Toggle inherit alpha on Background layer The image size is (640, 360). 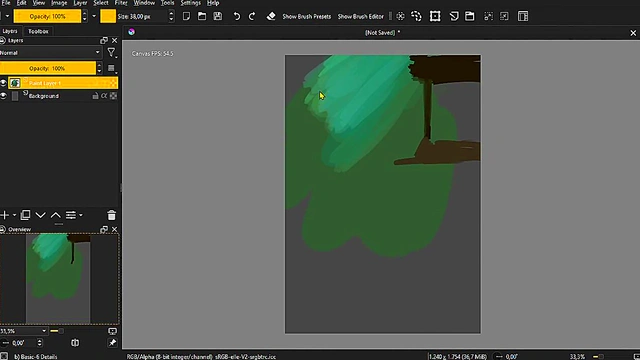pyautogui.click(x=104, y=96)
